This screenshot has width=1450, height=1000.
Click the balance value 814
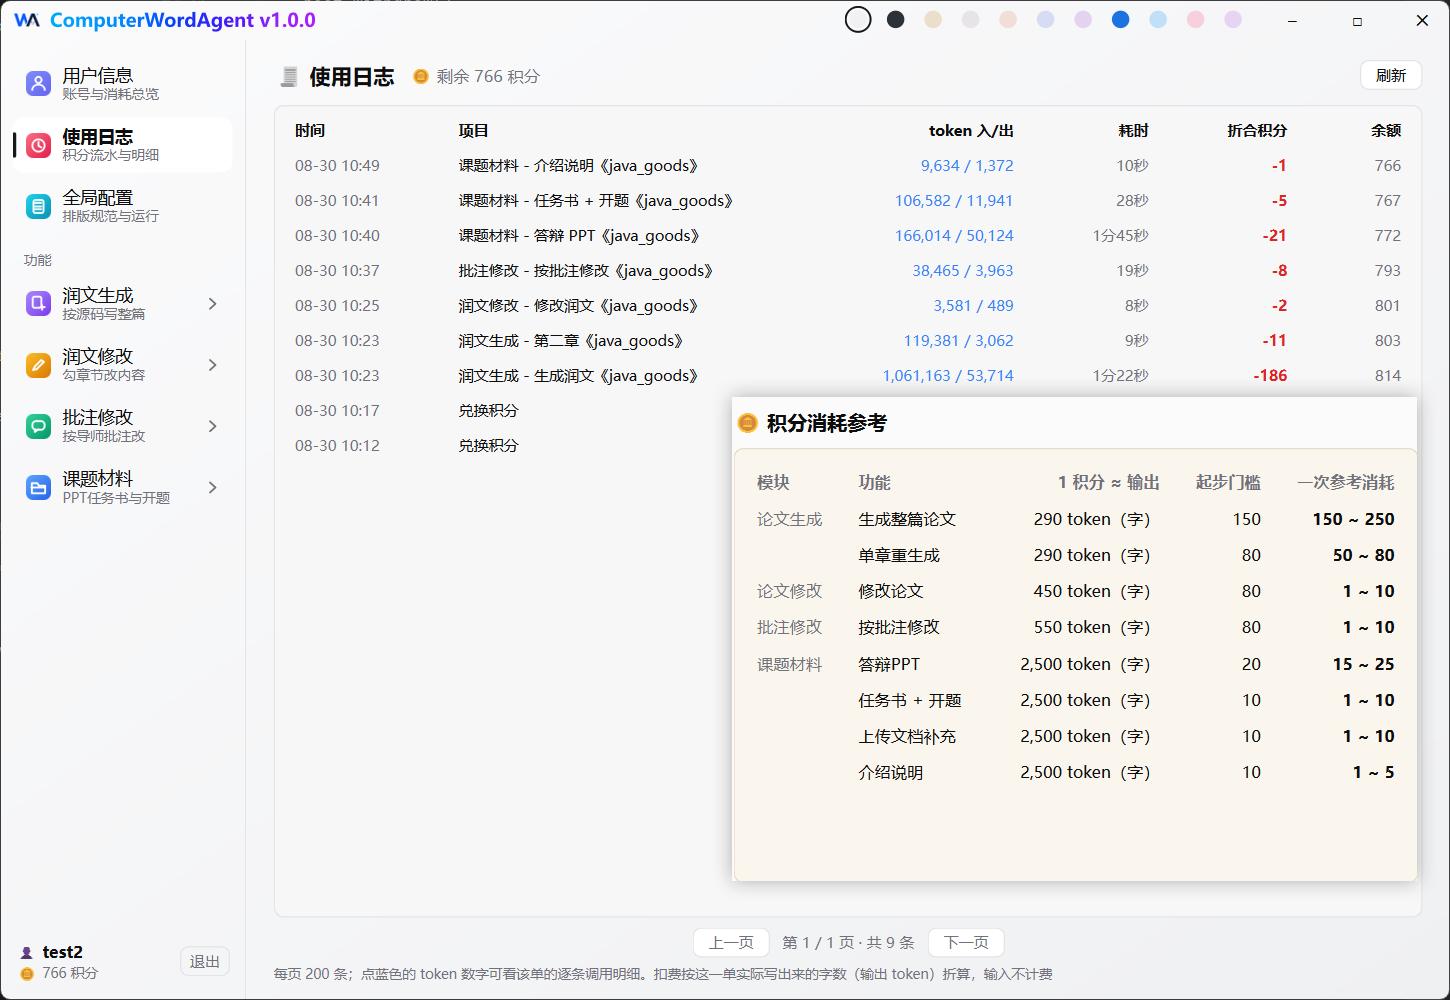coord(1388,376)
